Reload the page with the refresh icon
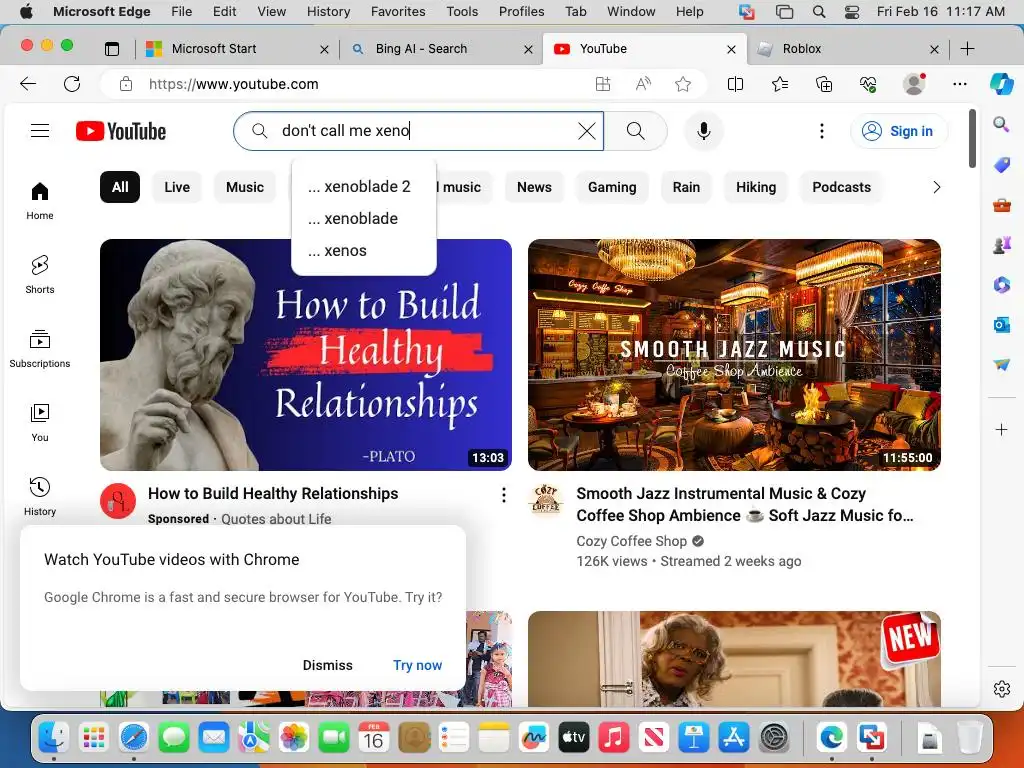Viewport: 1024px width, 768px height. point(72,84)
